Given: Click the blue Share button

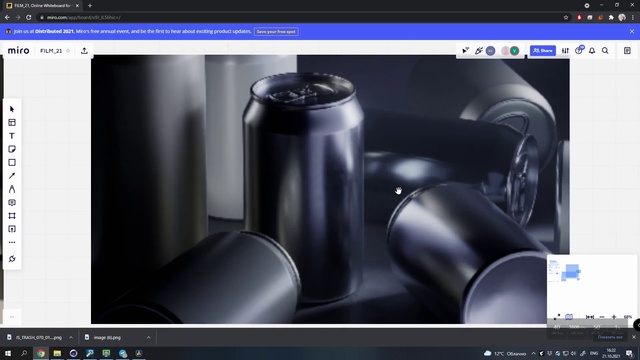Looking at the screenshot, I should point(542,51).
